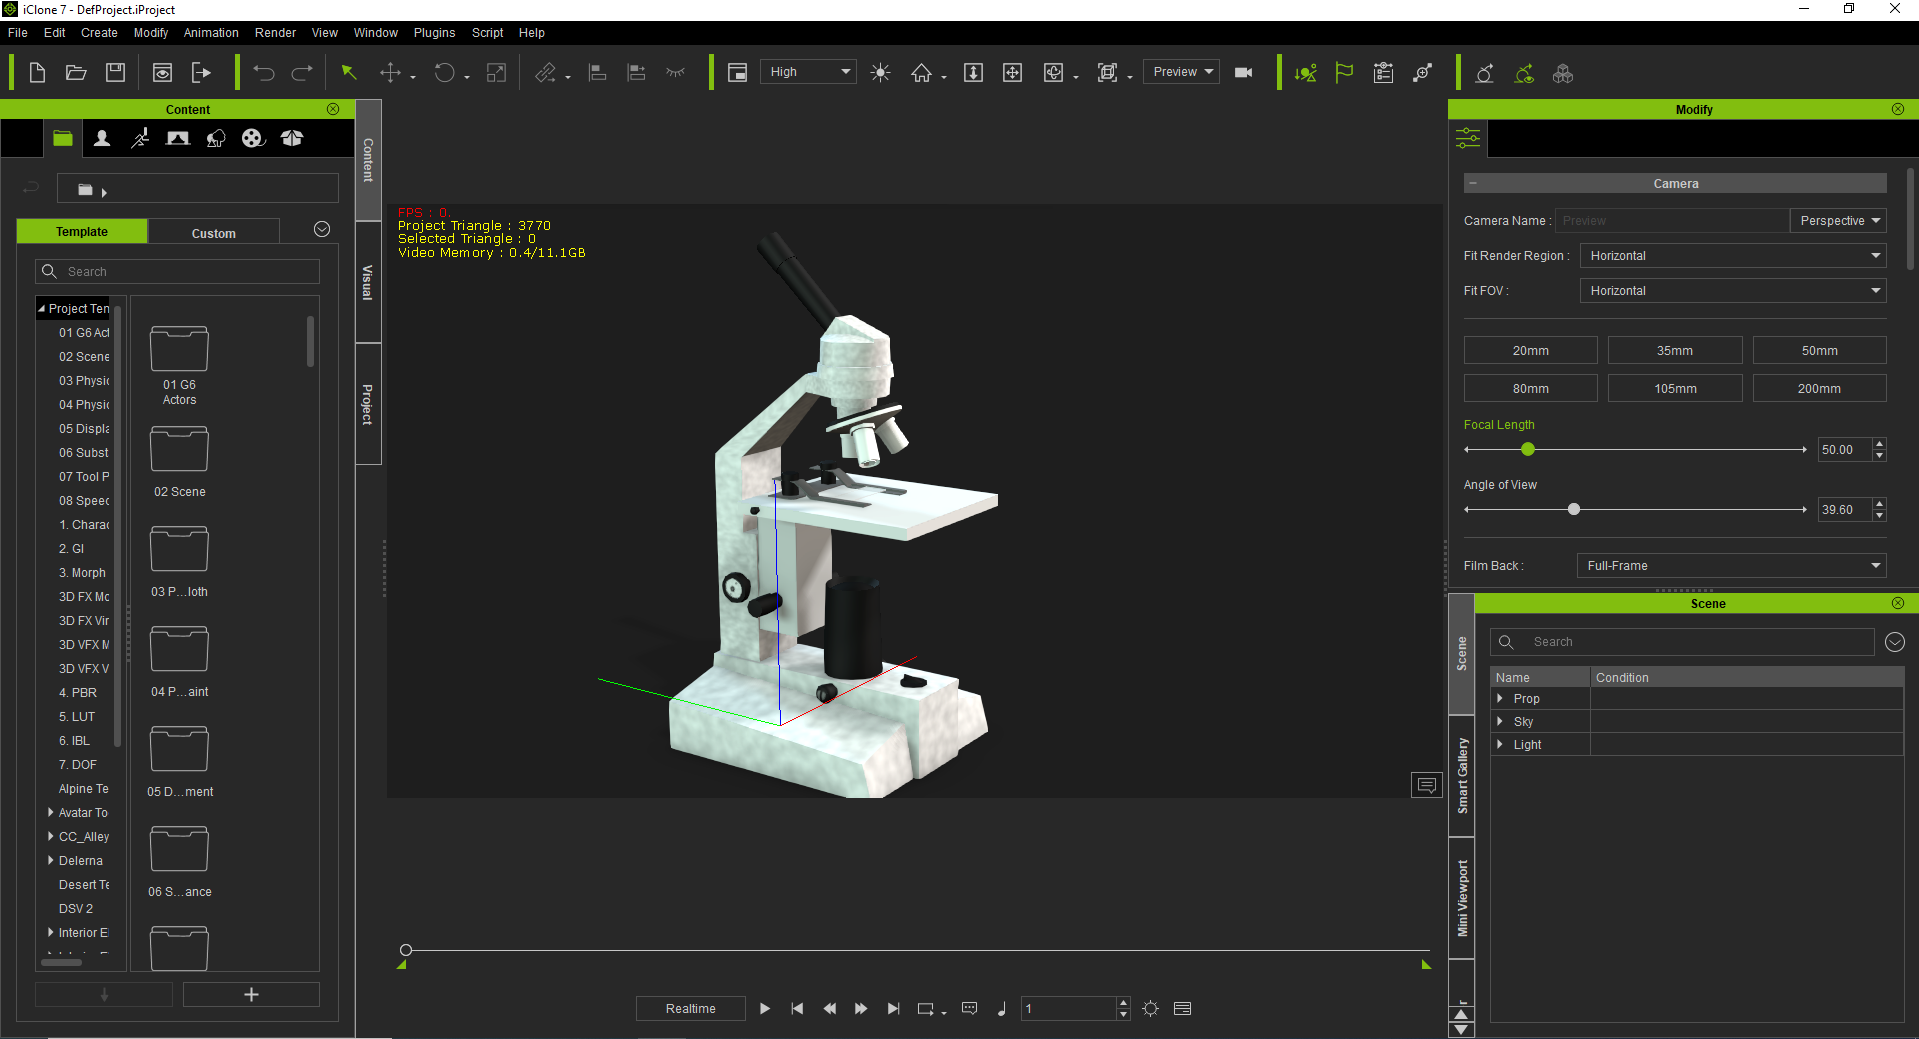
Task: Select the Move tool
Action: (x=390, y=72)
